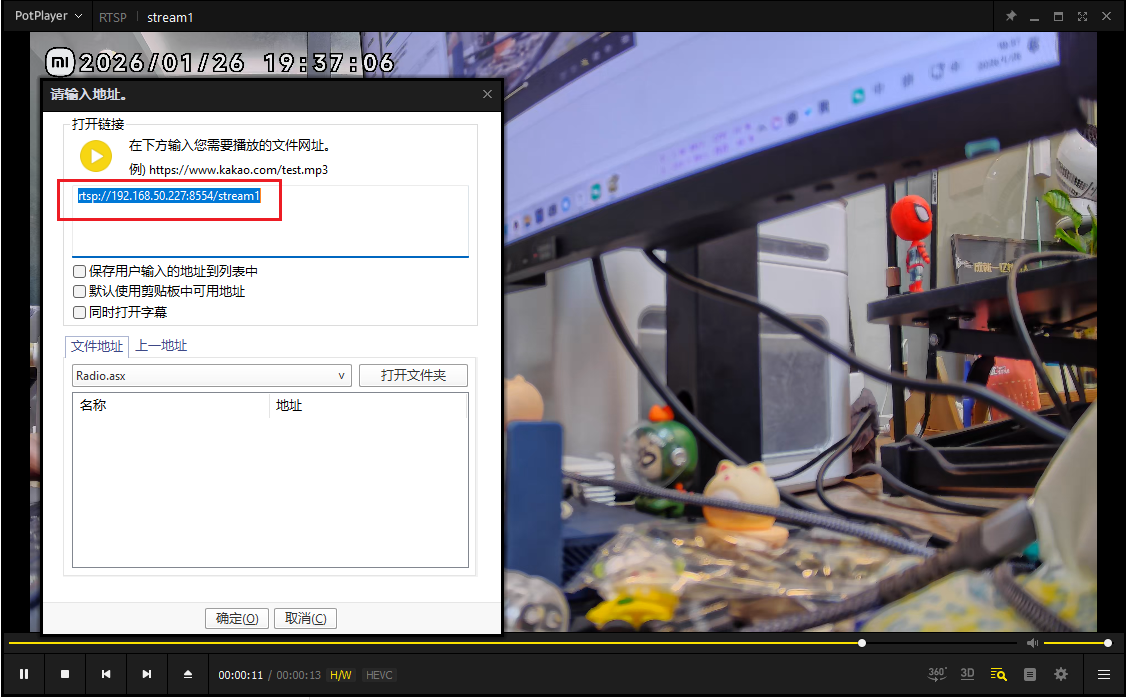Pause the stream playback

[x=24, y=674]
